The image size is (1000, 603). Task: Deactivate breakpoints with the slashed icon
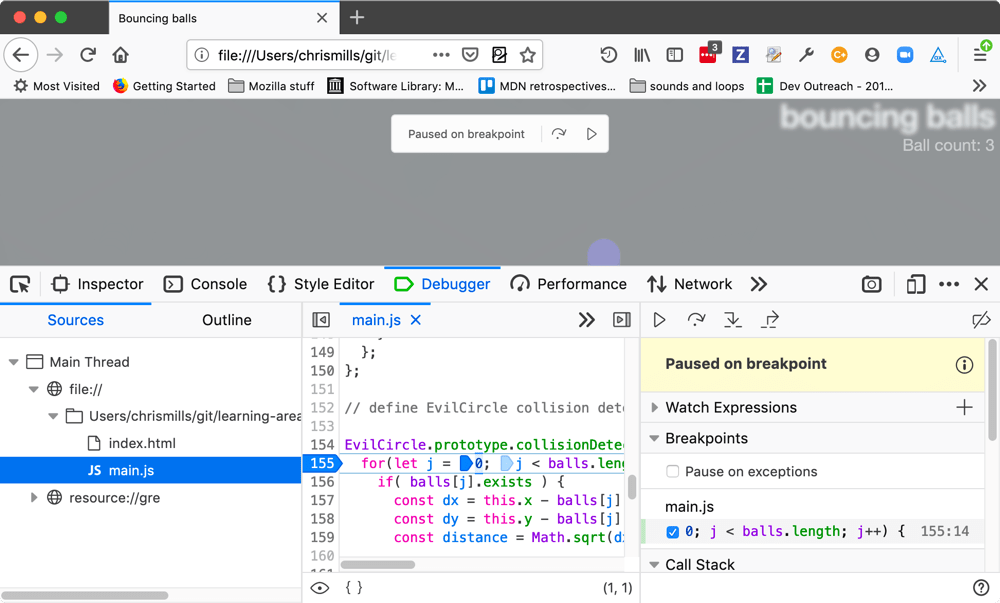coord(981,319)
